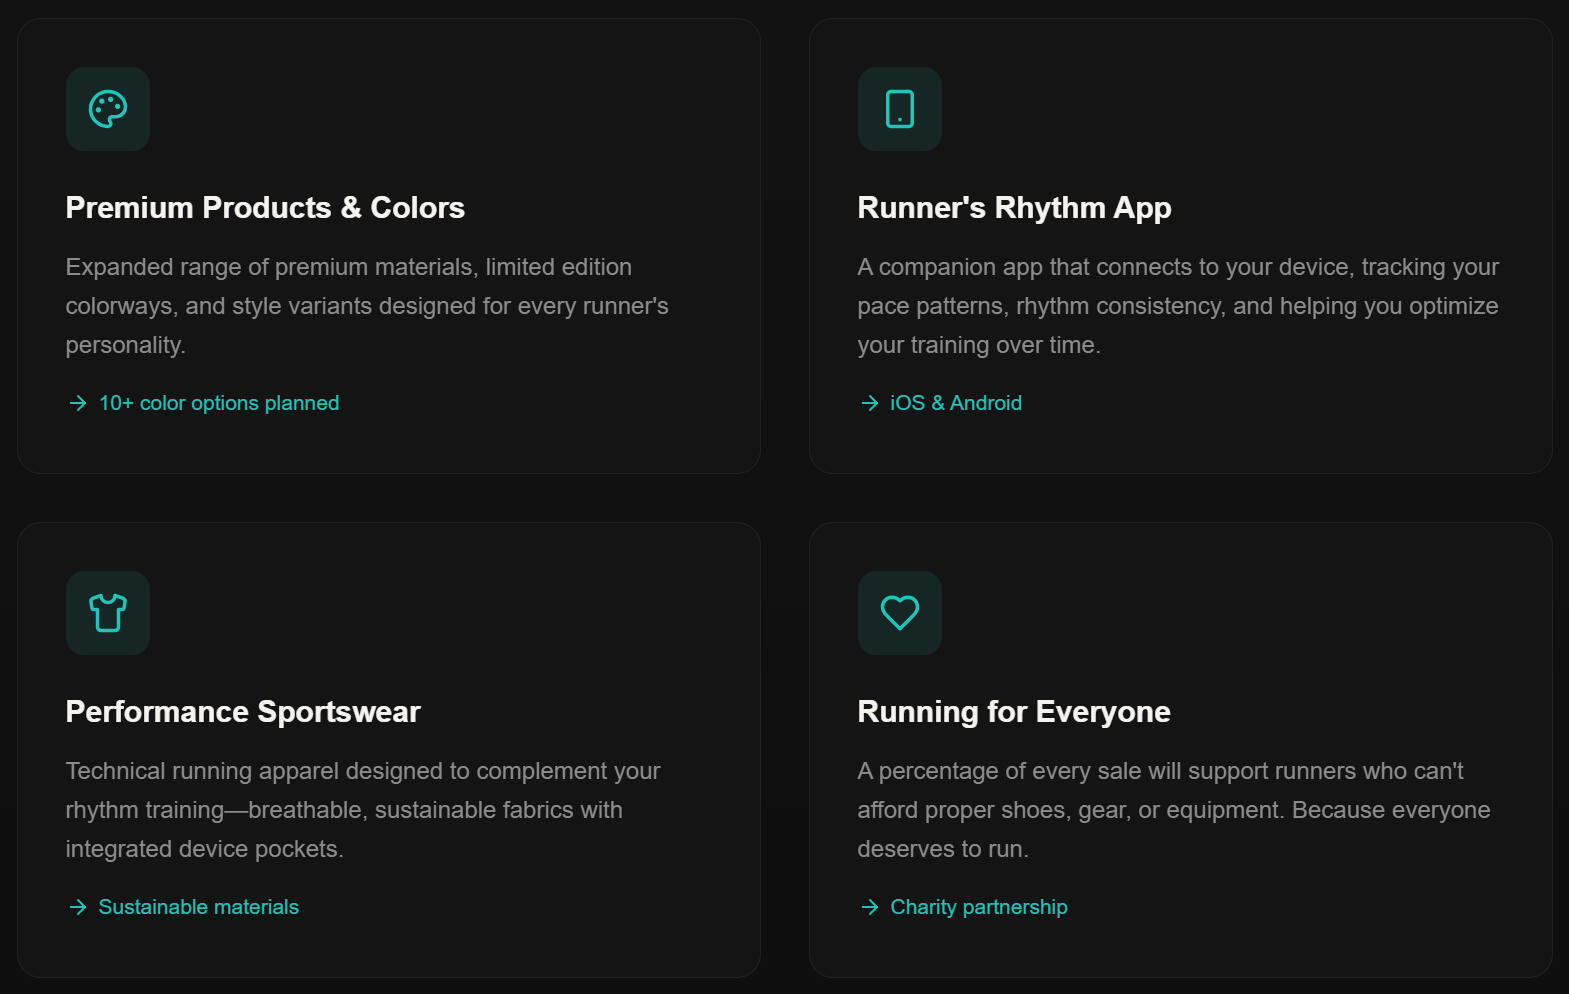The image size is (1569, 994).
Task: Select the Premium Products & Colors heading
Action: tap(265, 208)
